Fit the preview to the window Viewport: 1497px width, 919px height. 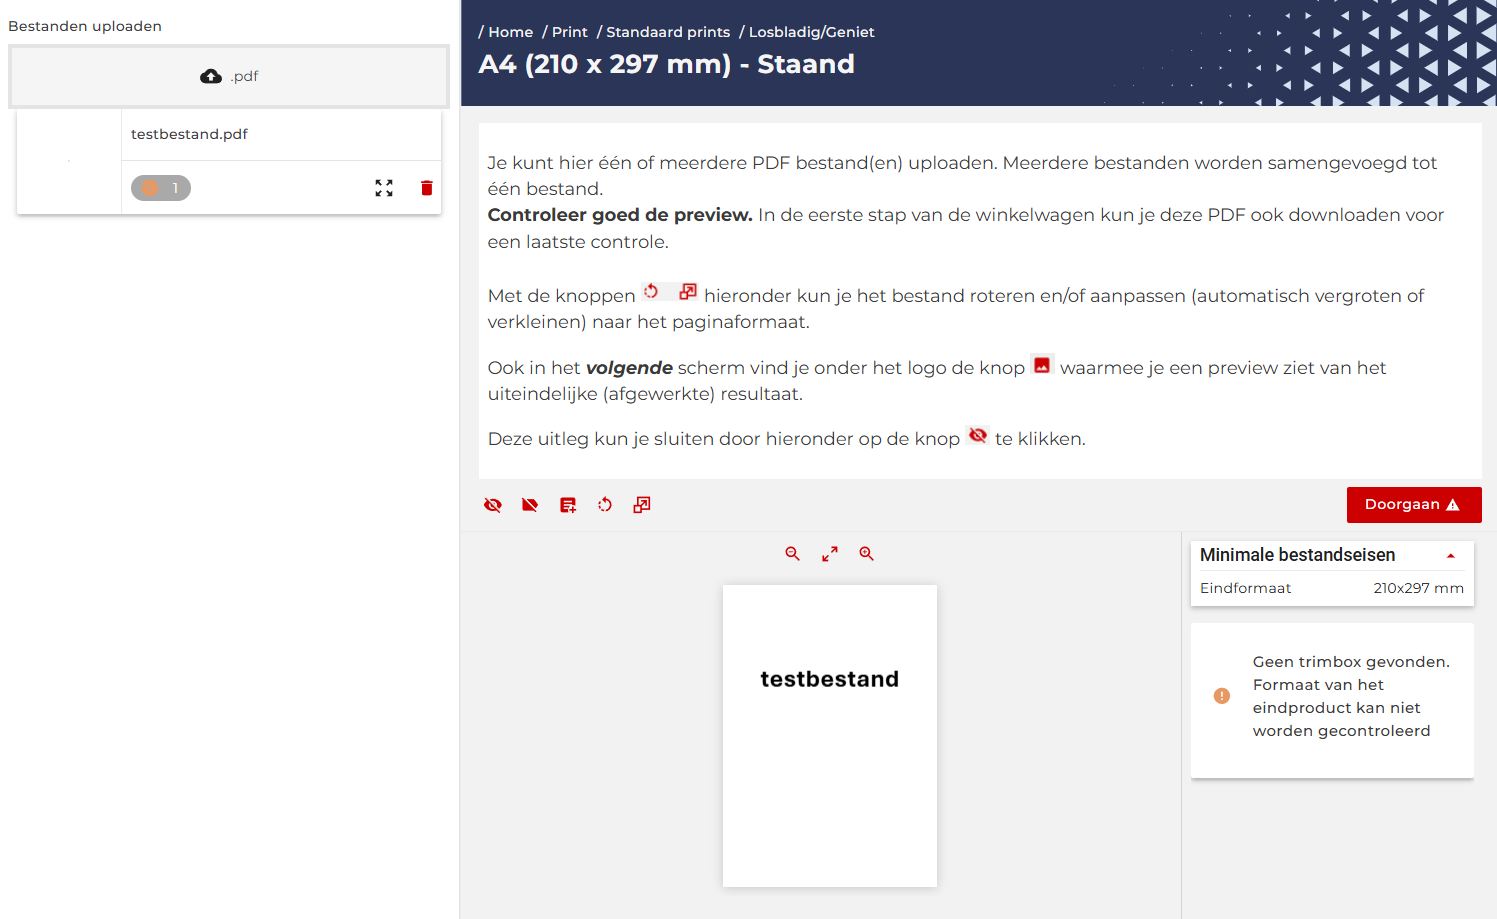pyautogui.click(x=829, y=553)
